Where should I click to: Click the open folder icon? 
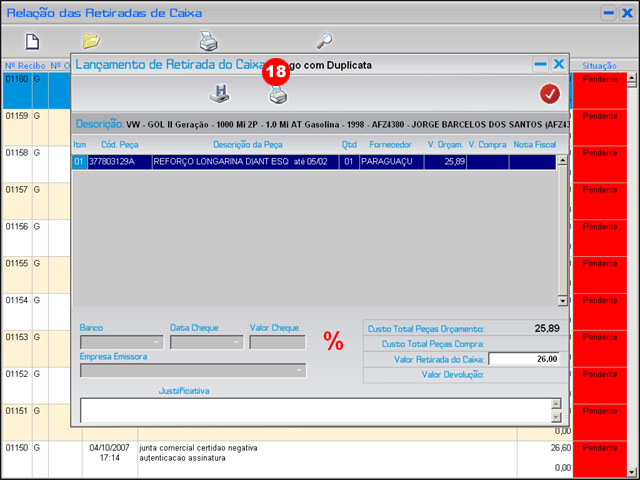pos(91,41)
